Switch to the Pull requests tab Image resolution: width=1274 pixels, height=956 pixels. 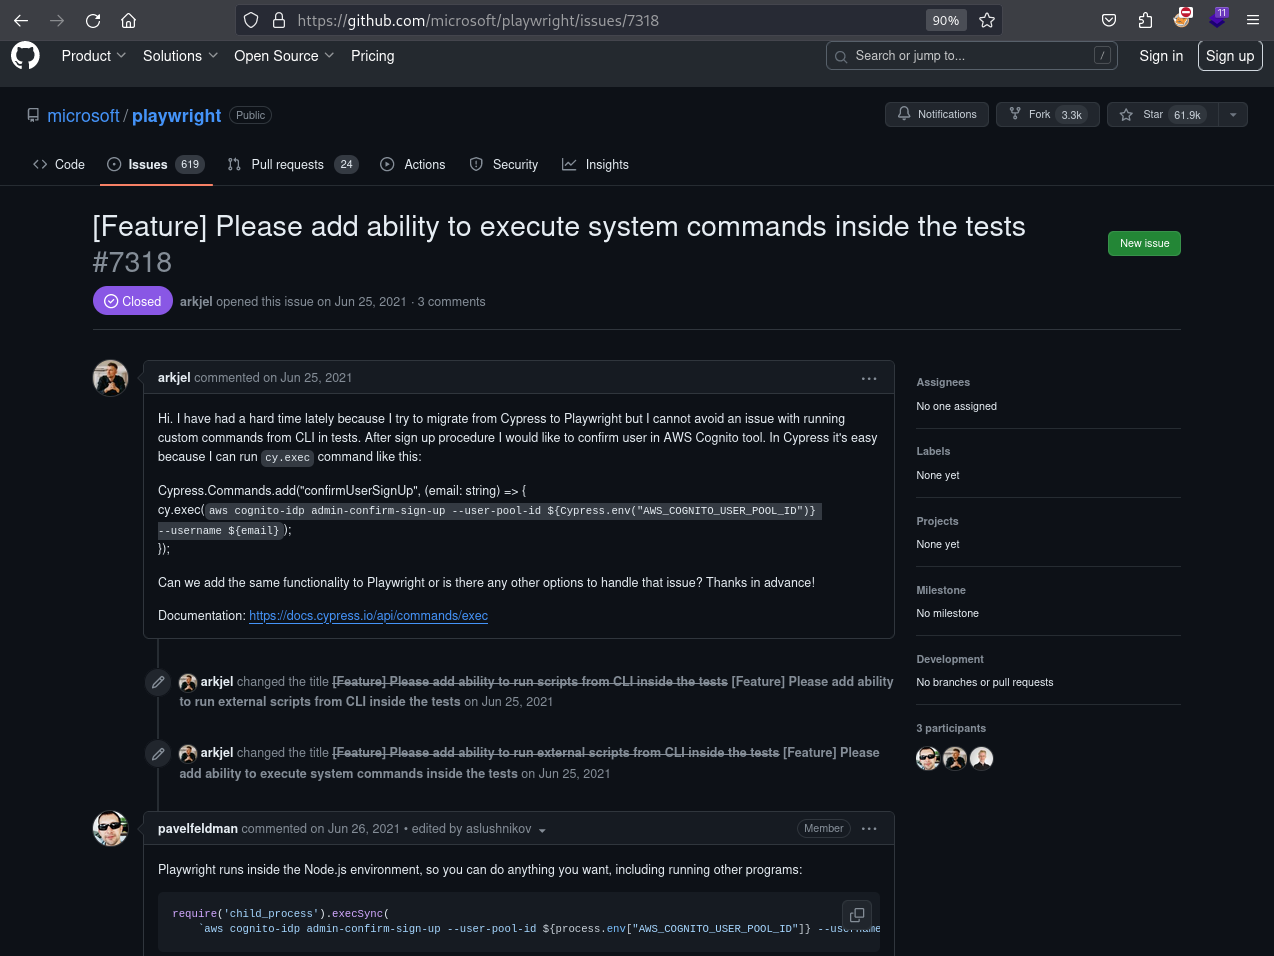click(x=293, y=165)
